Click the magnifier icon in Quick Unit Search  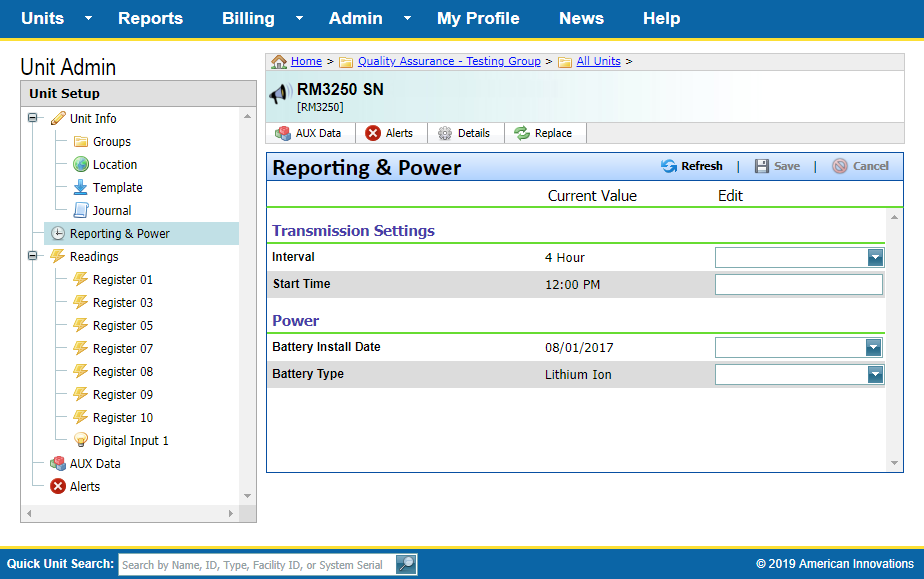406,564
